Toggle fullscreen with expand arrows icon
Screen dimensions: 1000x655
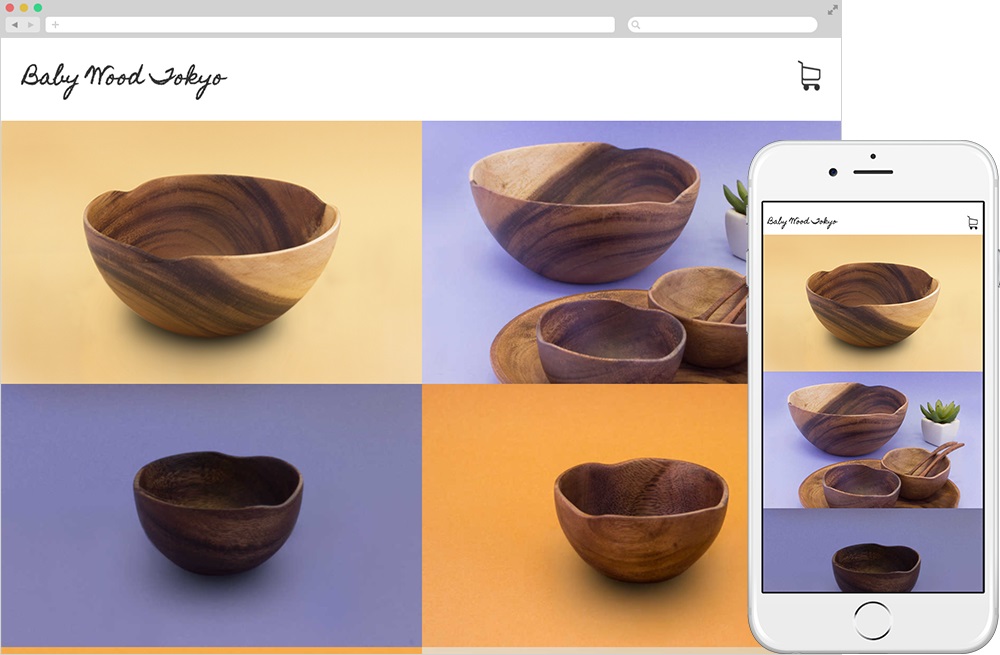tap(832, 10)
